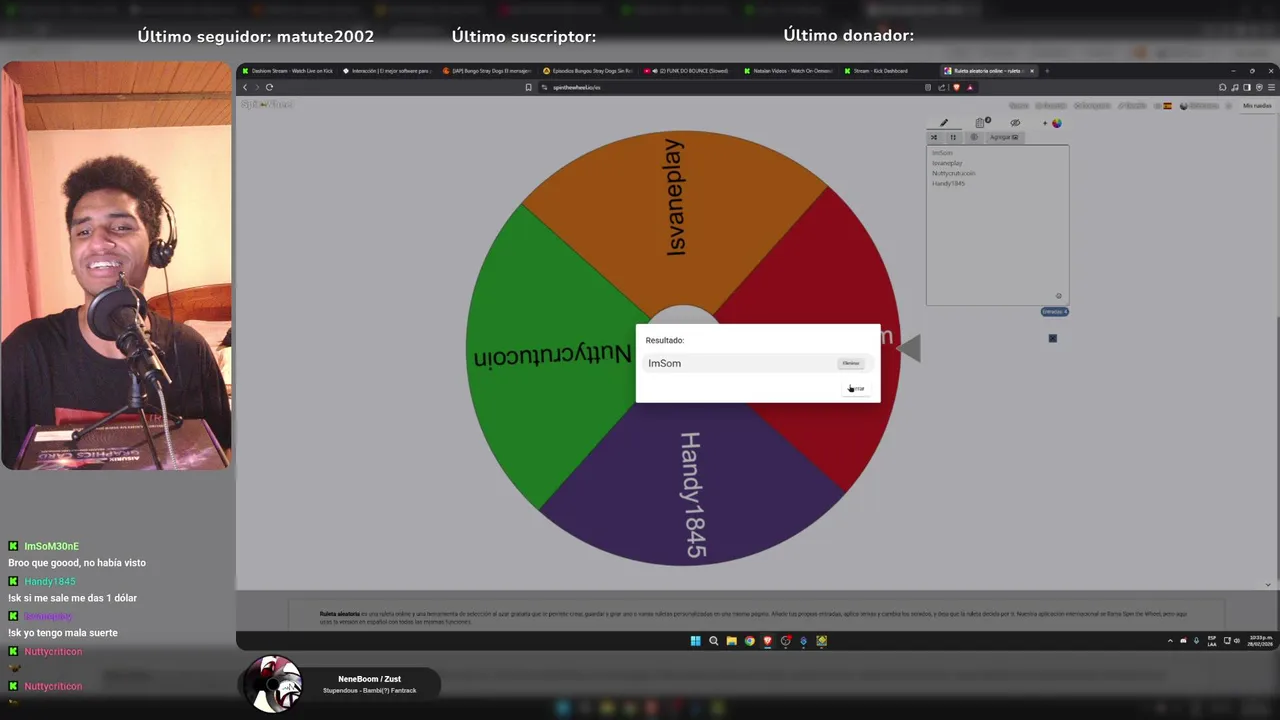Click the ImSom result text
The height and width of the screenshot is (720, 1280).
(664, 363)
